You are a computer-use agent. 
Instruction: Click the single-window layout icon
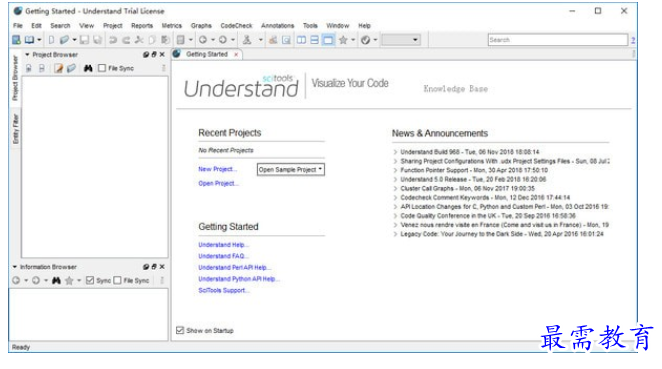coord(328,40)
